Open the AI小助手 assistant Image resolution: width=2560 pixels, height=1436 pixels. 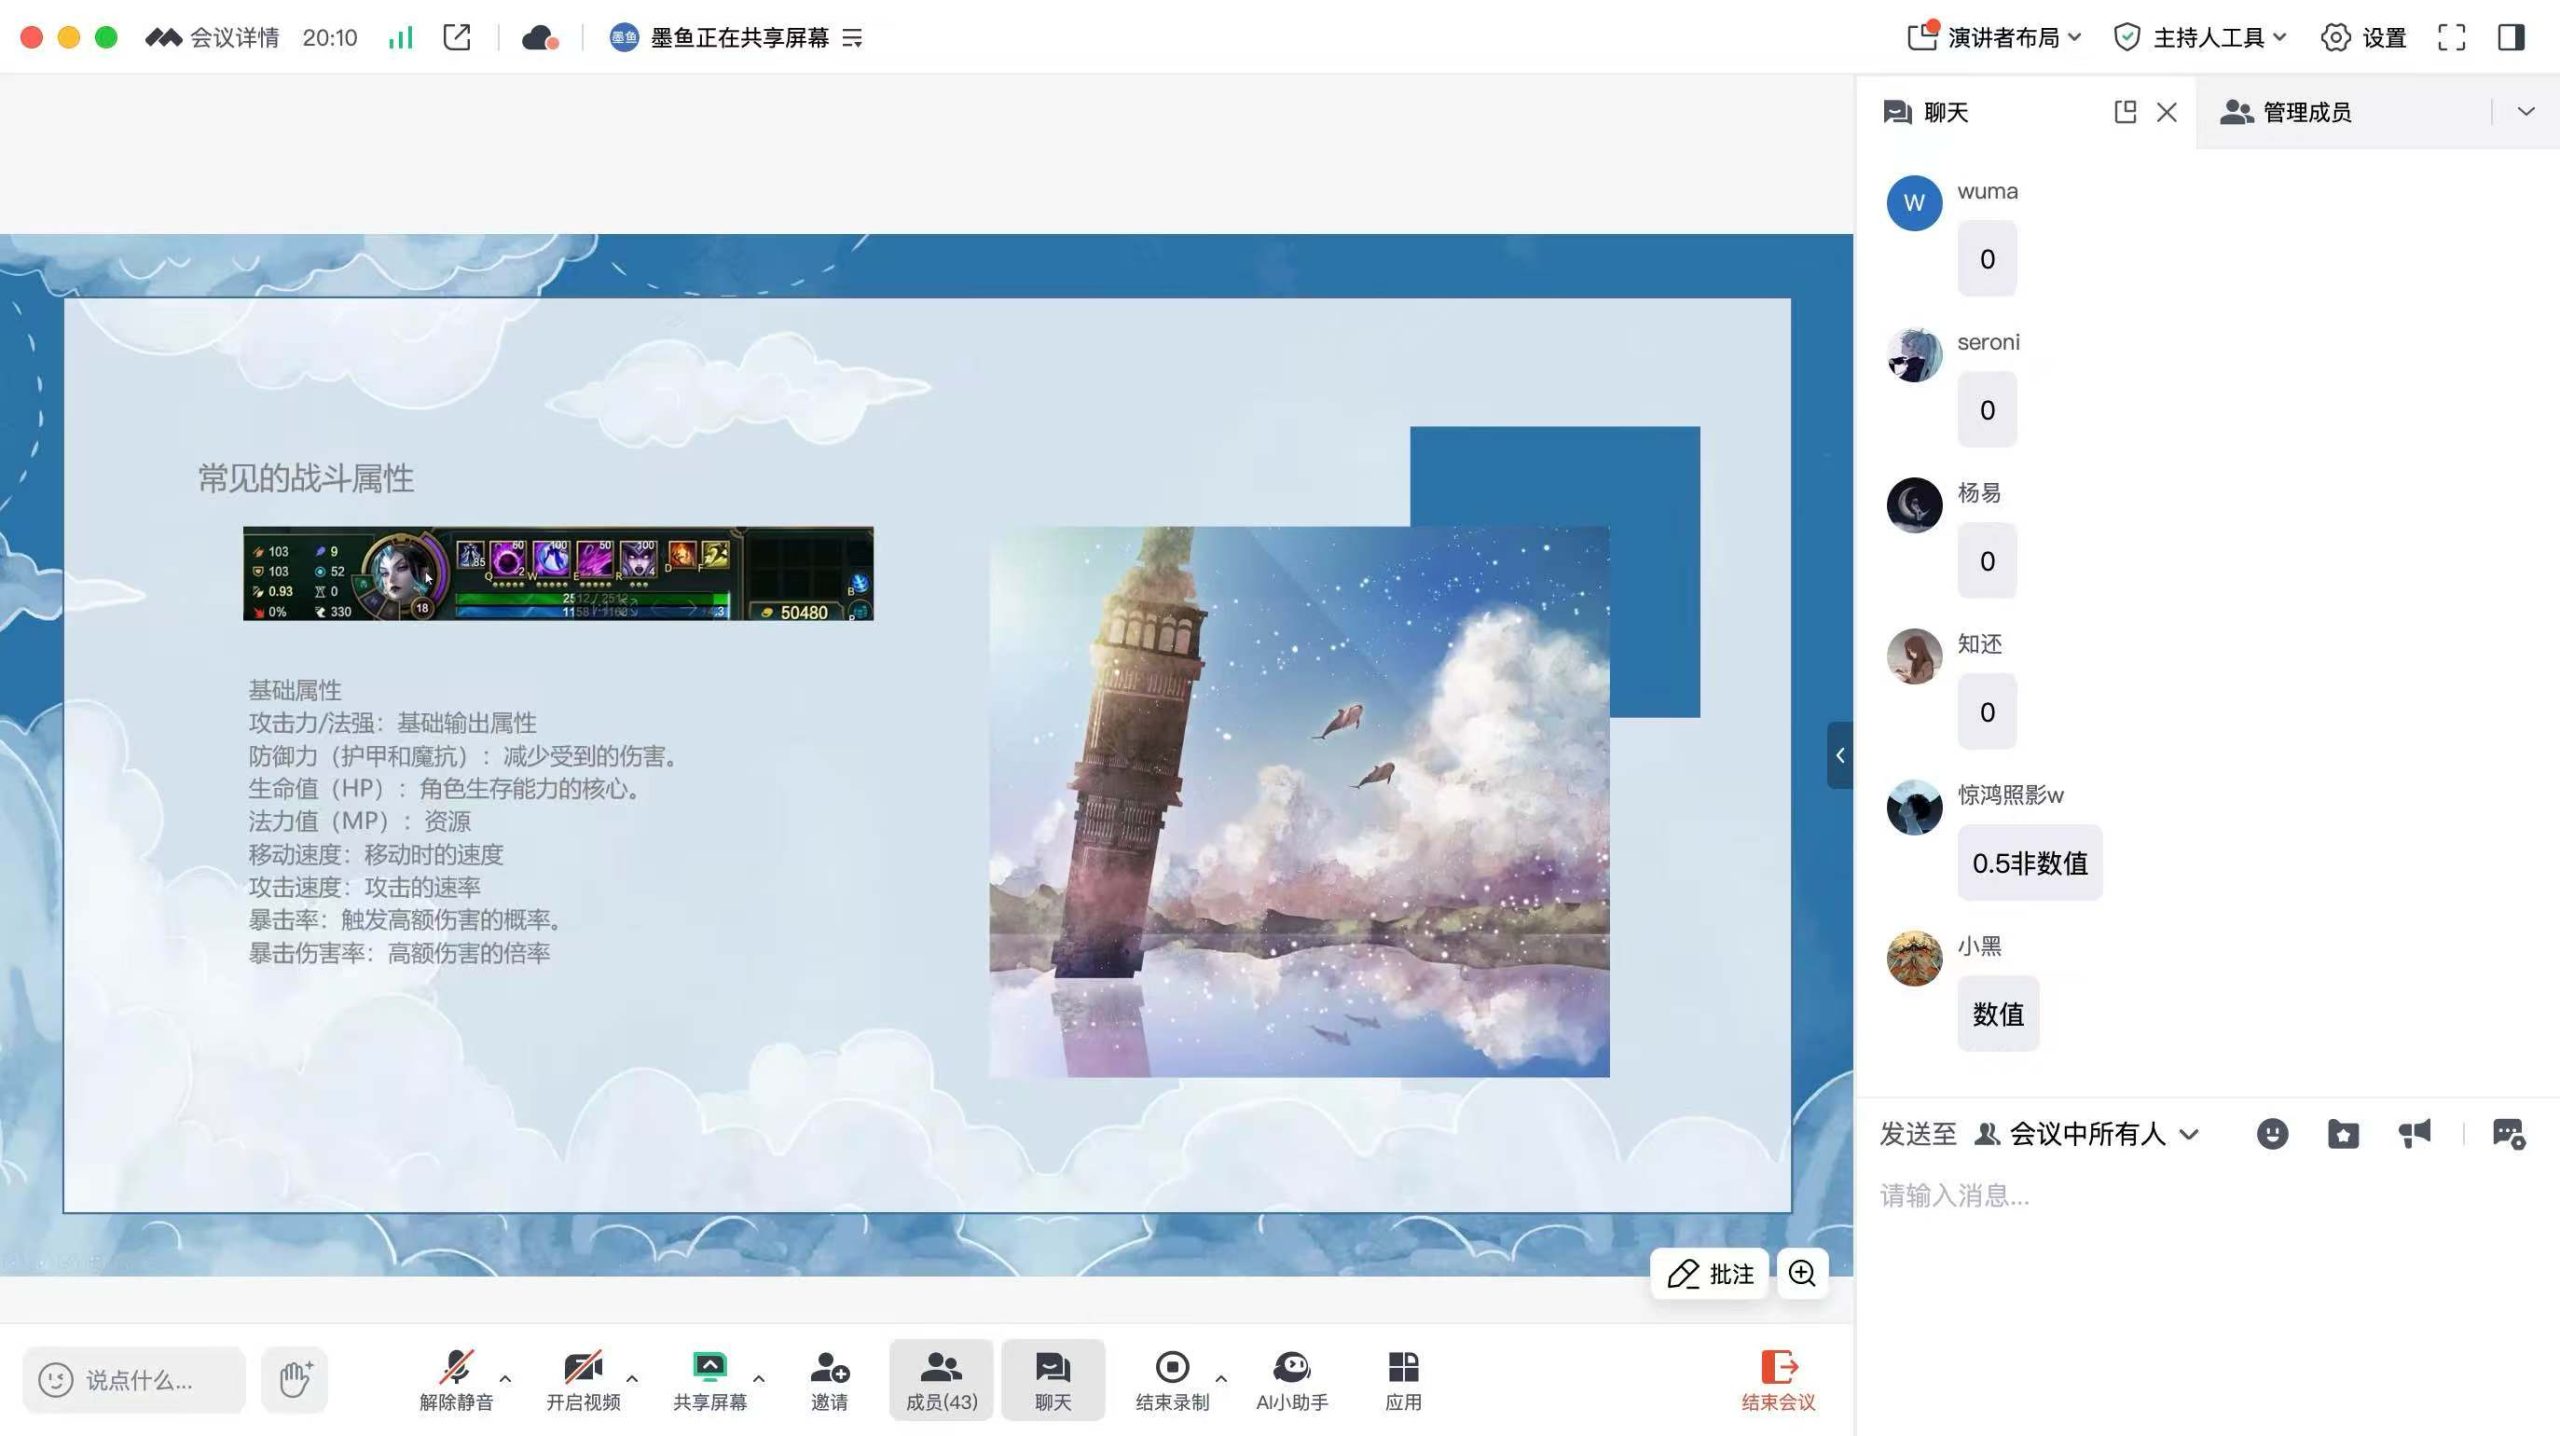1291,1380
